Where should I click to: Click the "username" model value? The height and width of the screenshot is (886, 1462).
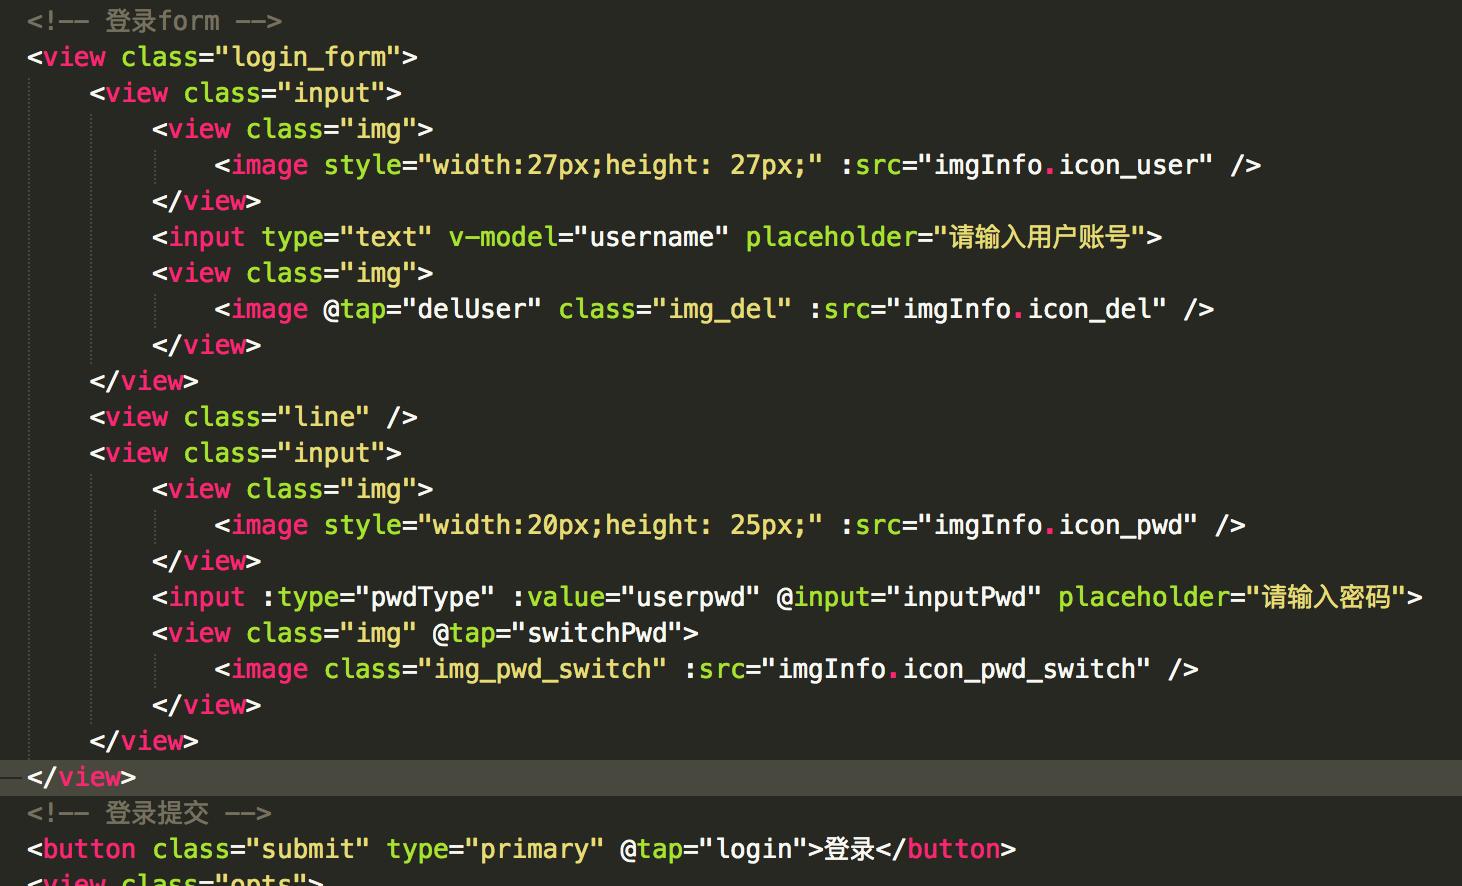(x=652, y=237)
